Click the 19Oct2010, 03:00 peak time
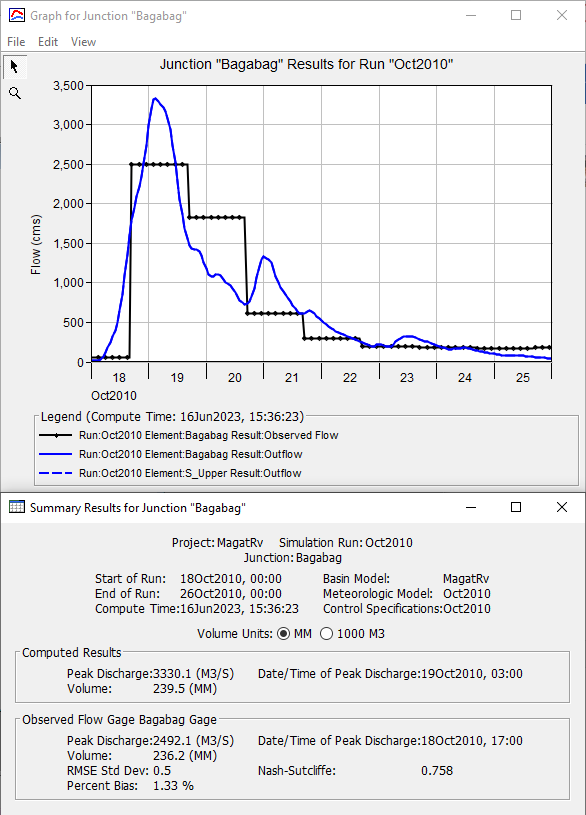This screenshot has width=586, height=815. [472, 674]
